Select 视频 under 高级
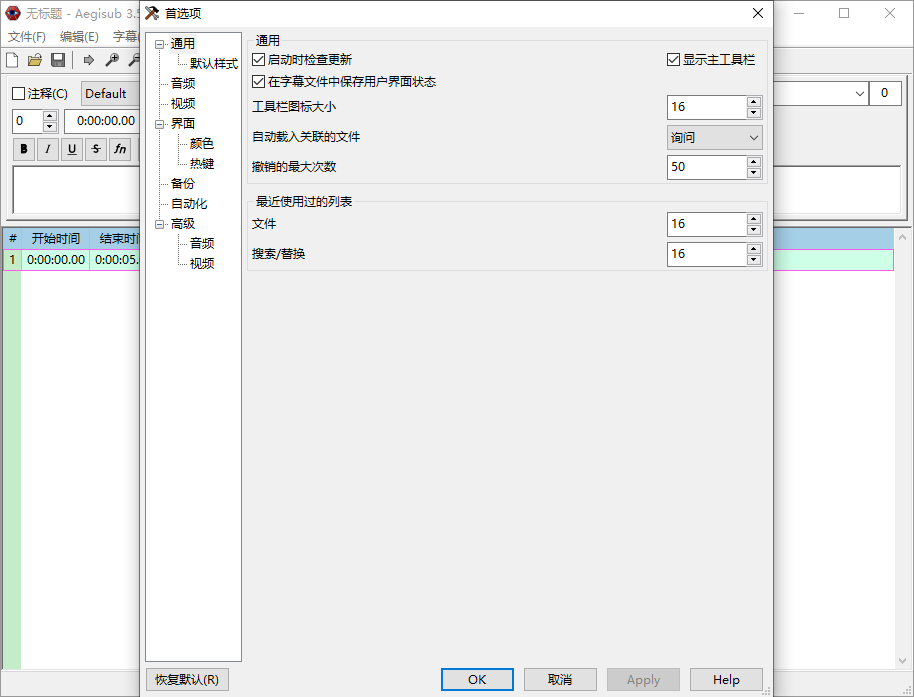Screen dimensions: 914x697 click(202, 263)
